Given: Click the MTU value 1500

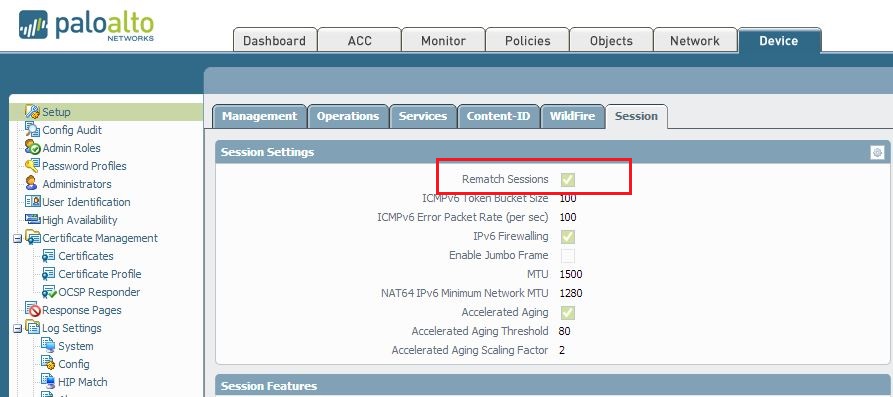Looking at the screenshot, I should (x=571, y=275).
